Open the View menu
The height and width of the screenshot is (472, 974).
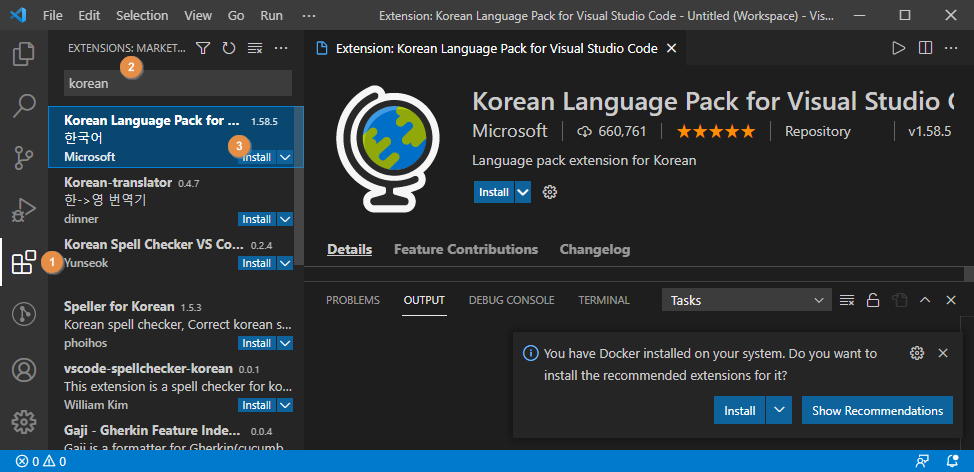tap(198, 16)
